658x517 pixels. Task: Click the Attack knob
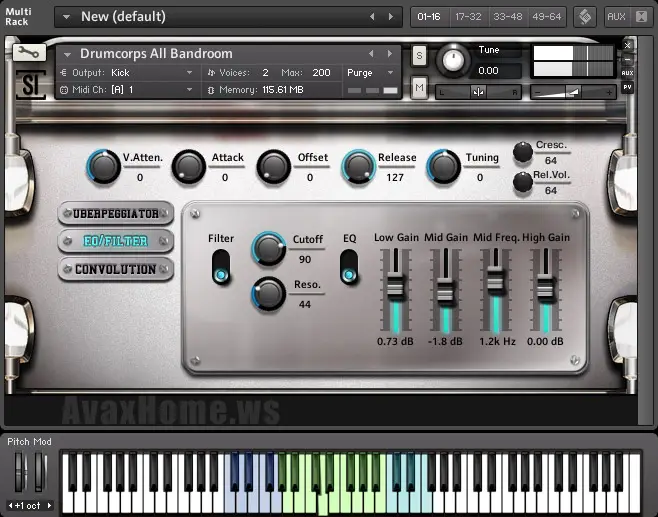[189, 166]
